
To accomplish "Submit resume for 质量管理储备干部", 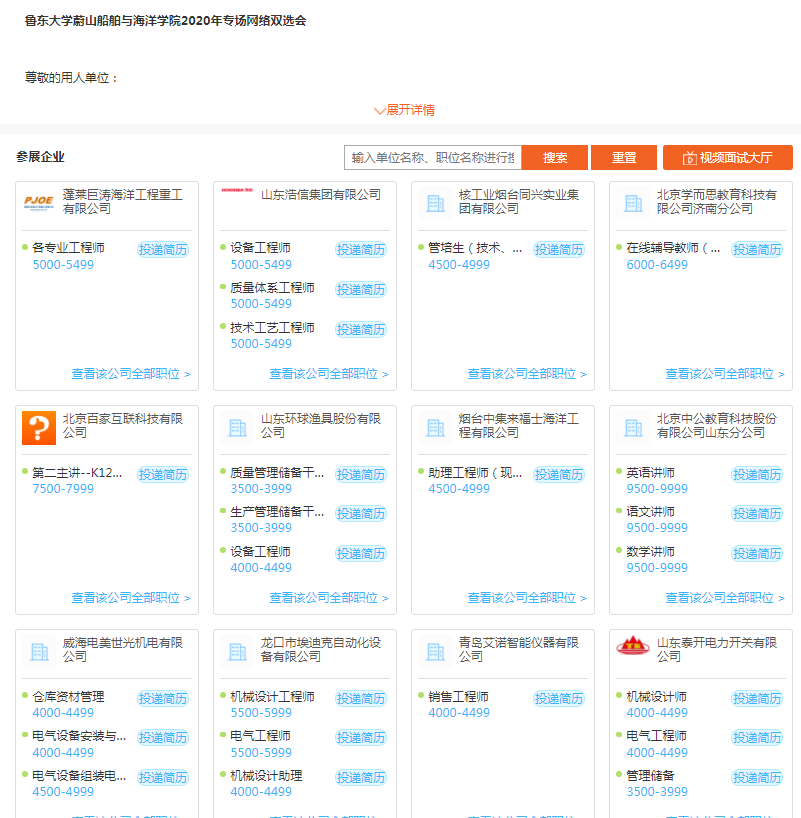I will point(361,475).
